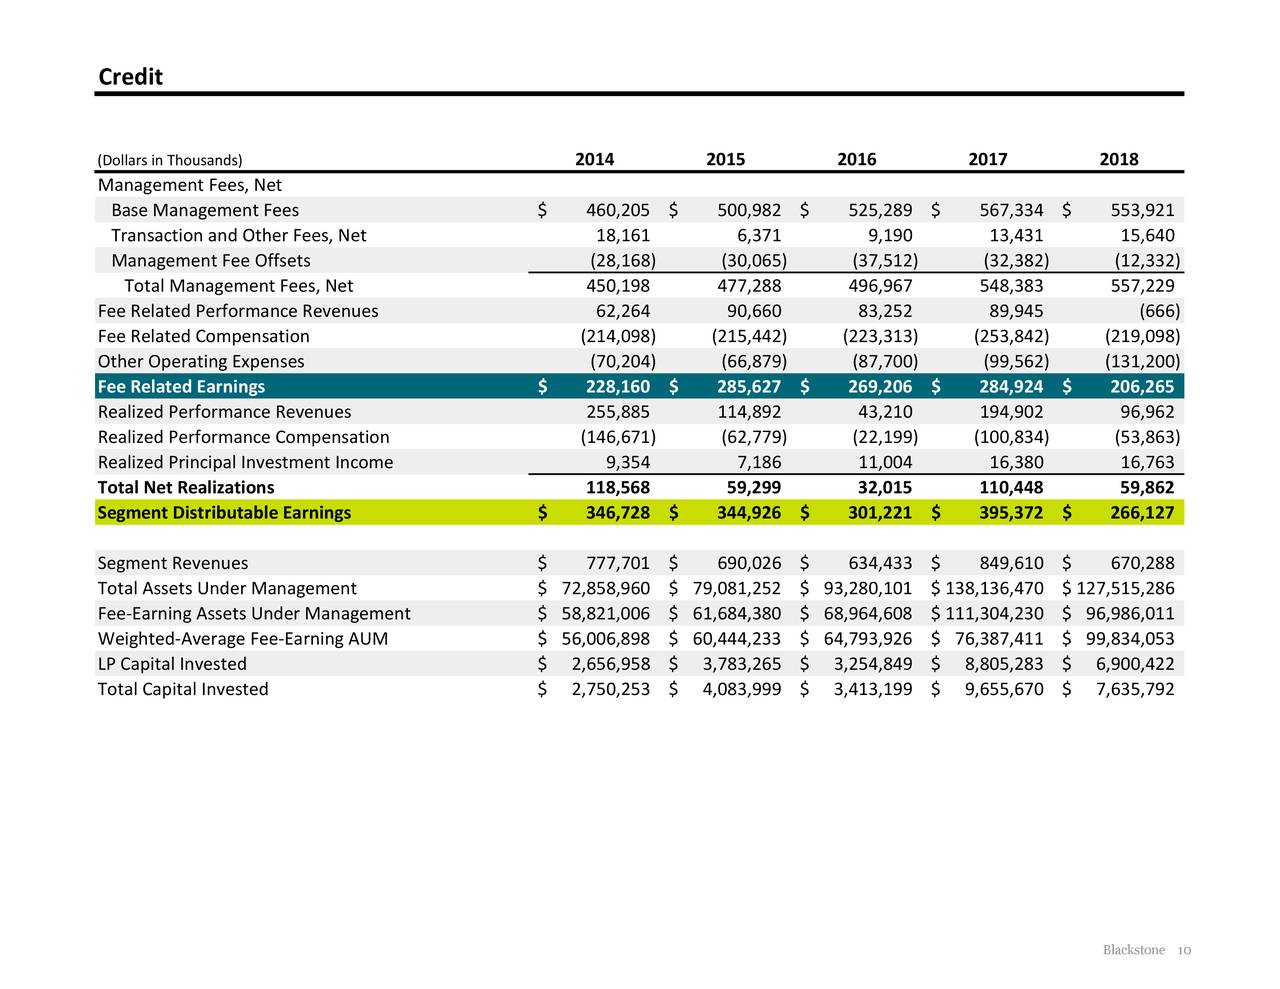Select the 2015 column header
This screenshot has width=1280, height=989.
click(x=725, y=158)
